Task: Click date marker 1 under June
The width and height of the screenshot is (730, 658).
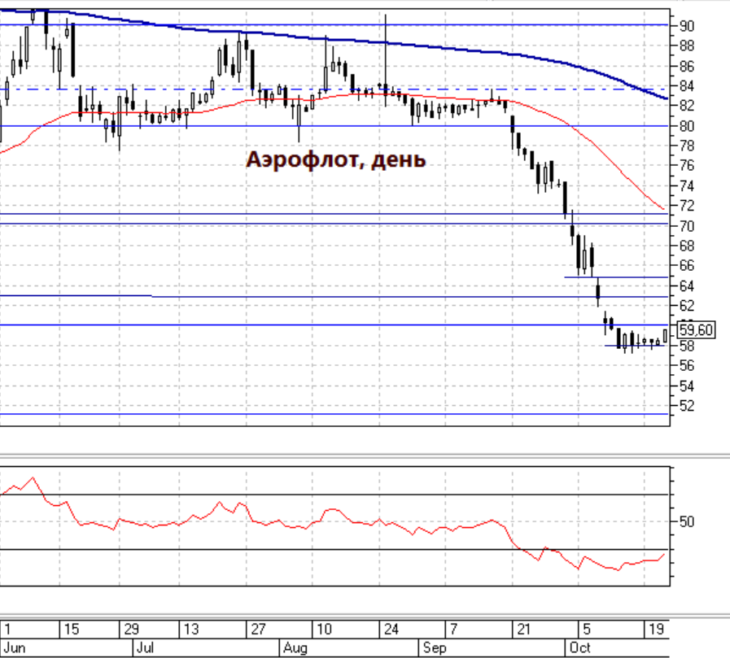Action: (x=7, y=630)
